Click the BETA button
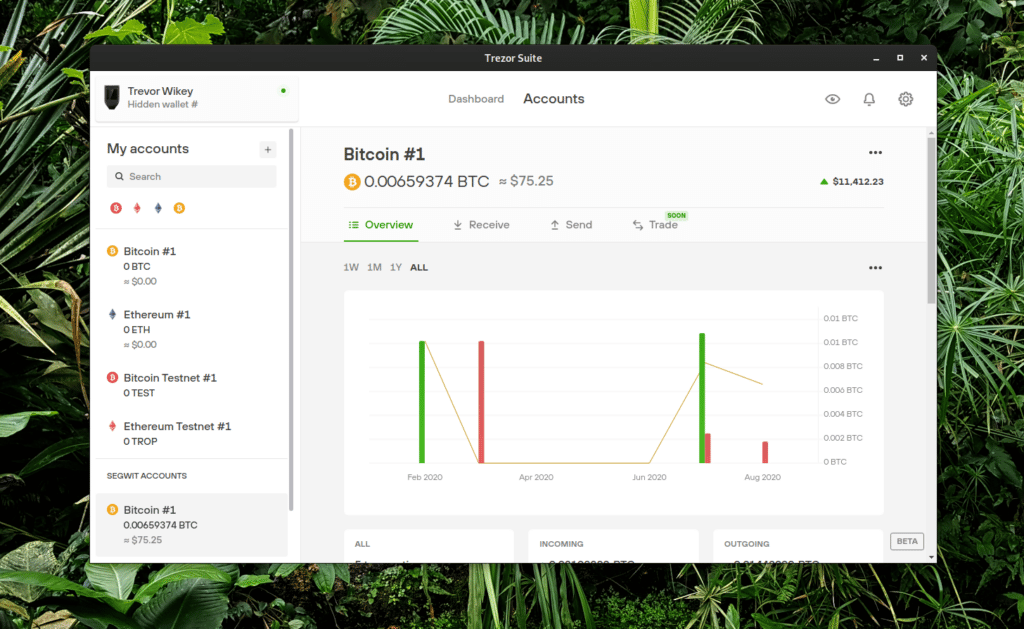This screenshot has height=629, width=1024. coord(906,541)
